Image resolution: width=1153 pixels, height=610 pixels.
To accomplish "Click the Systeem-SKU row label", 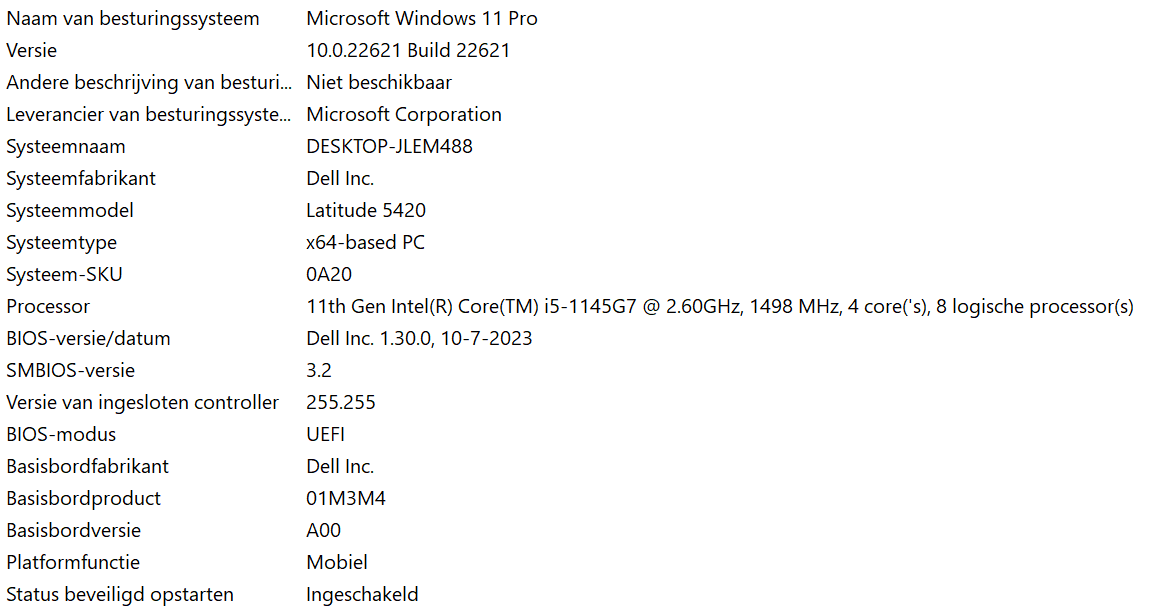I will (64, 274).
